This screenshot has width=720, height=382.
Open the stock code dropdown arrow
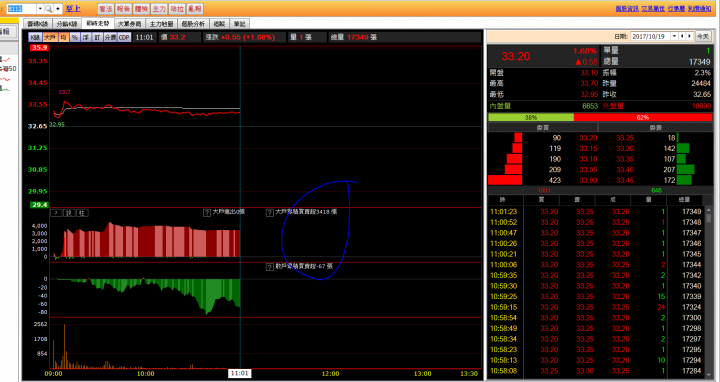(40, 9)
